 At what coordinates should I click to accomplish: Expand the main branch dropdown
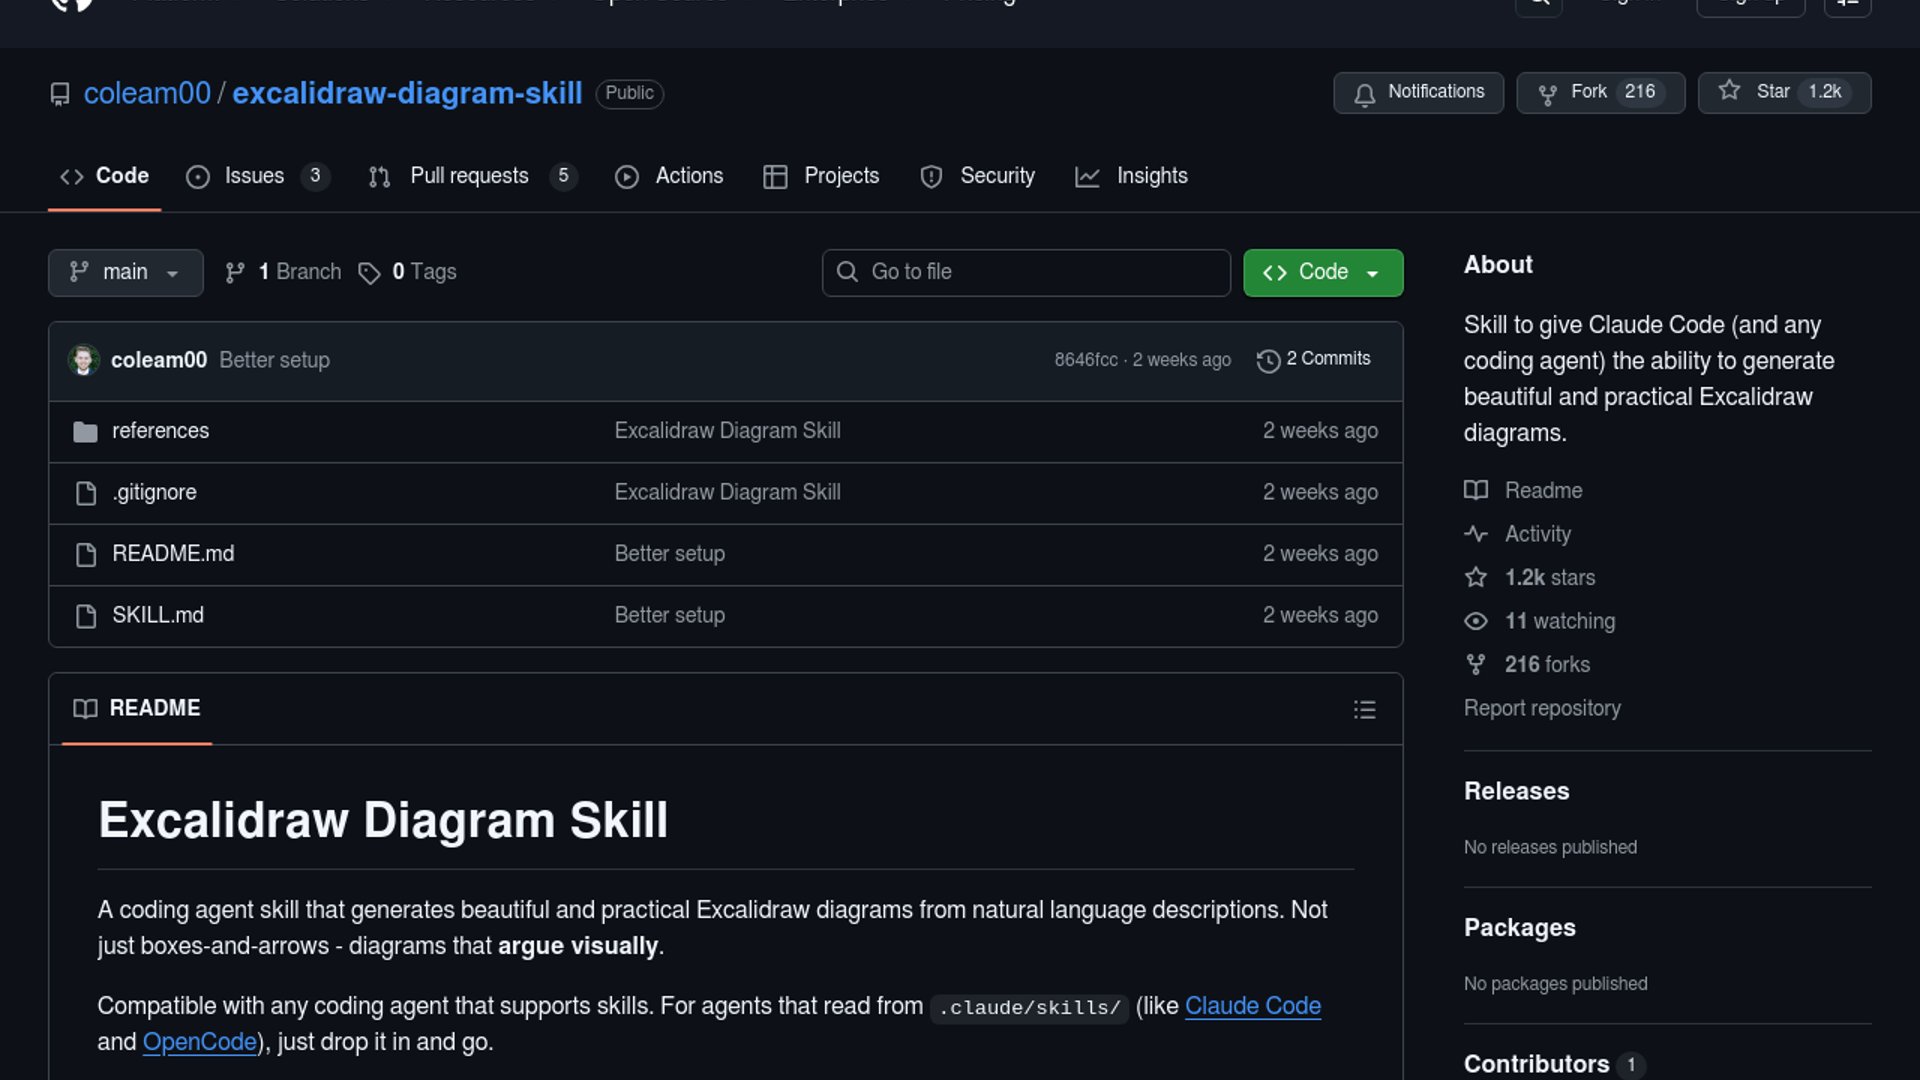pos(125,273)
